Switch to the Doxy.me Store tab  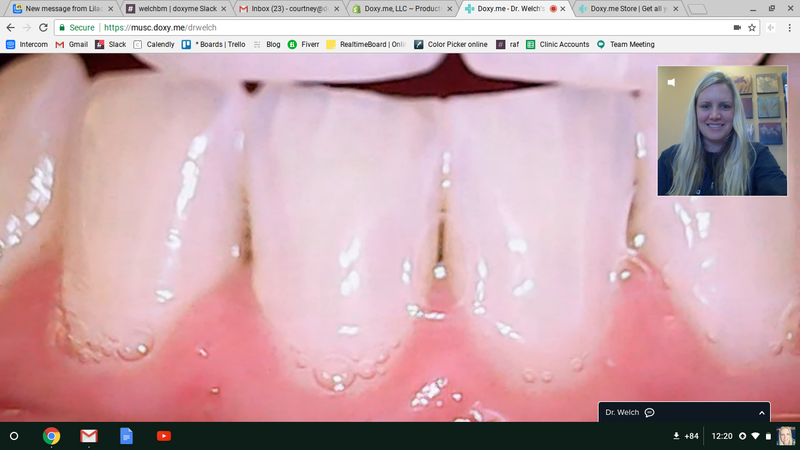(x=630, y=9)
